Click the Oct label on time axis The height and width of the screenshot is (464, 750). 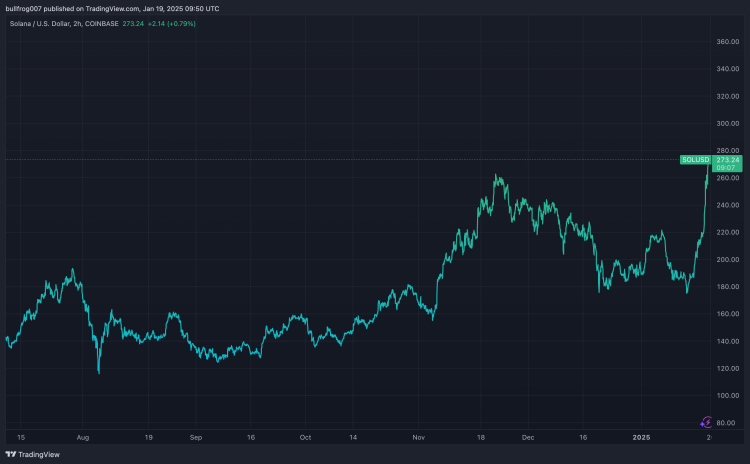[305, 437]
